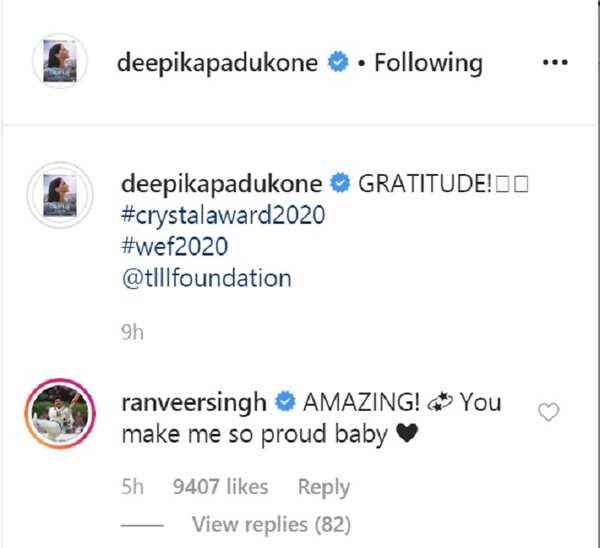Reply to ranveersingh's comment
This screenshot has height=548, width=600.
point(323,487)
